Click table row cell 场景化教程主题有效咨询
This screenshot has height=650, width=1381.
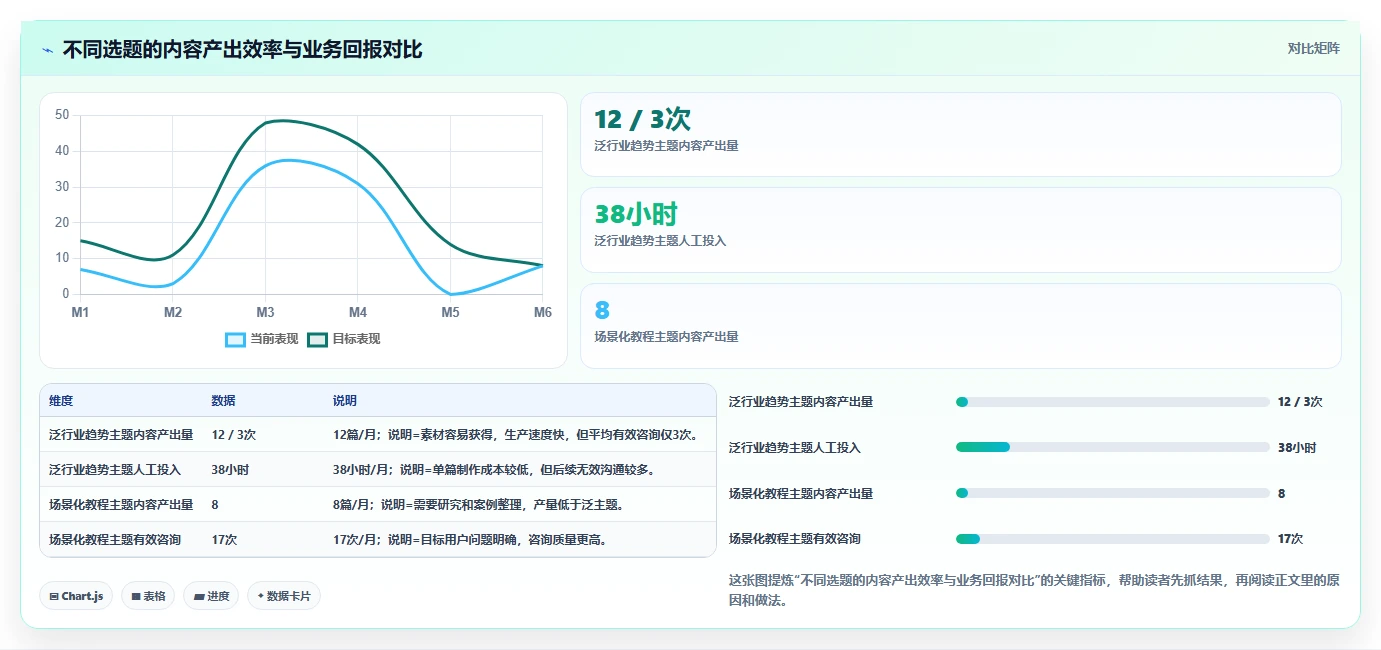pyautogui.click(x=115, y=540)
